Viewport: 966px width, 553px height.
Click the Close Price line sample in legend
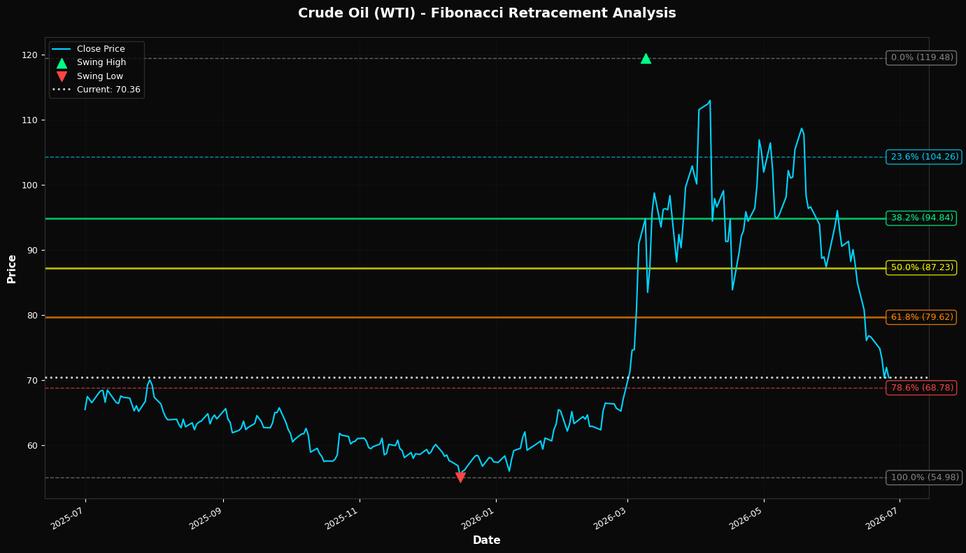click(x=62, y=49)
